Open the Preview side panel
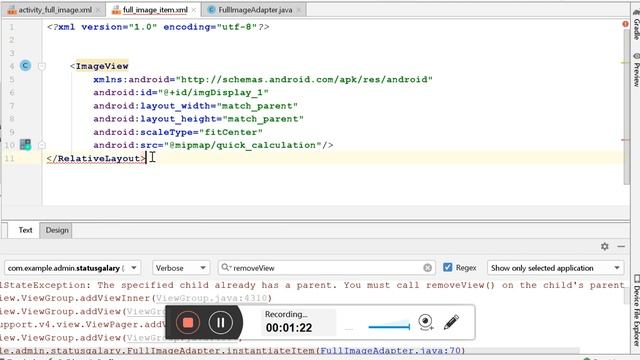The width and height of the screenshot is (640, 360). tap(636, 70)
